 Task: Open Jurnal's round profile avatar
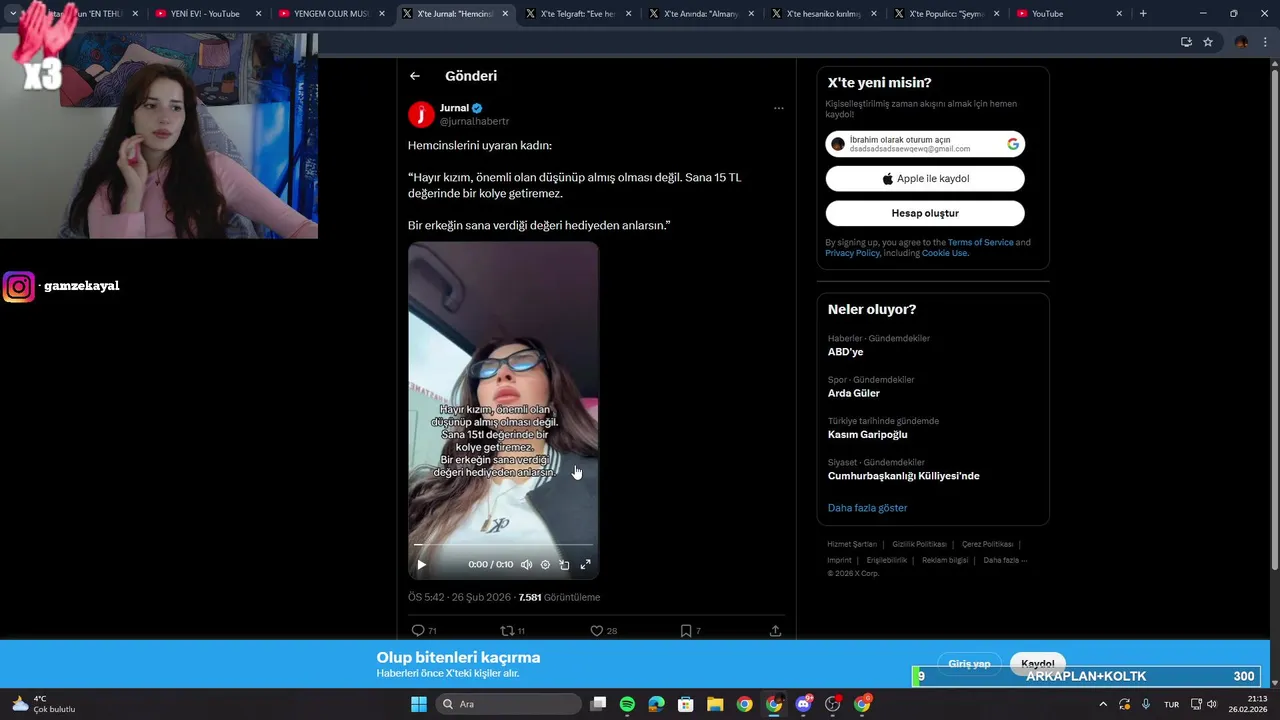[421, 114]
